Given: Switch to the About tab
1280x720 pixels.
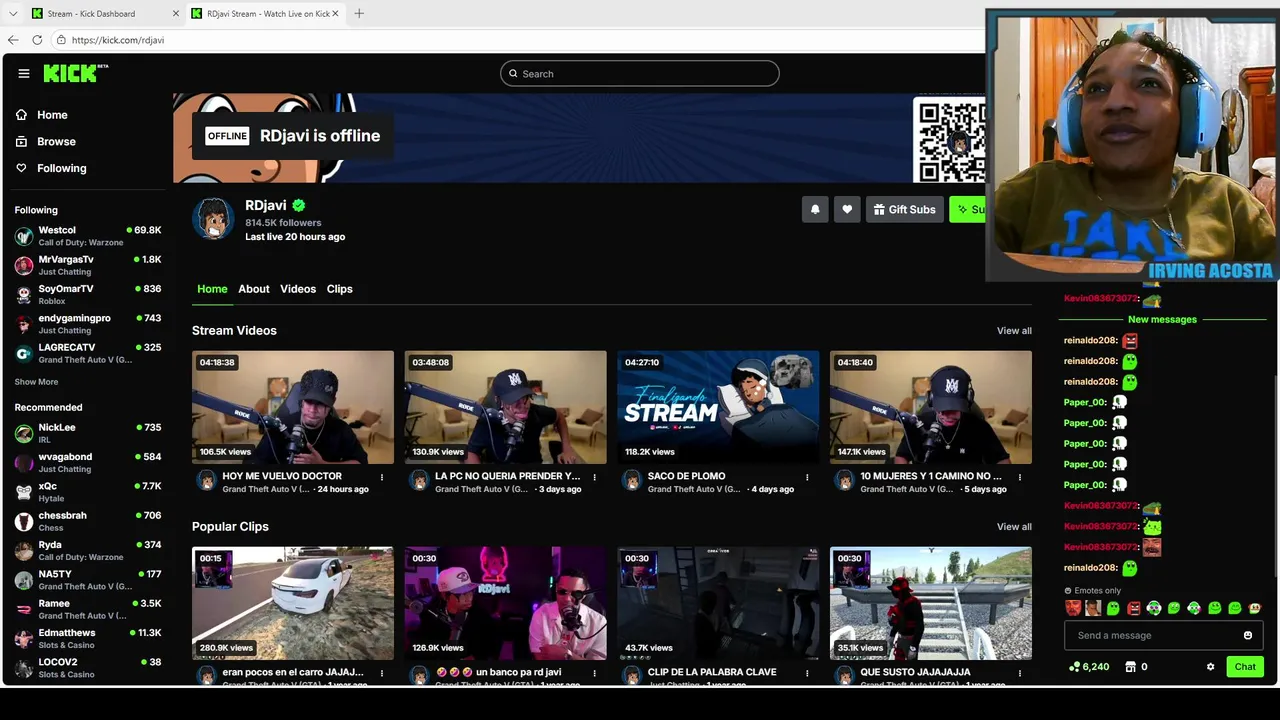Looking at the screenshot, I should tap(254, 289).
